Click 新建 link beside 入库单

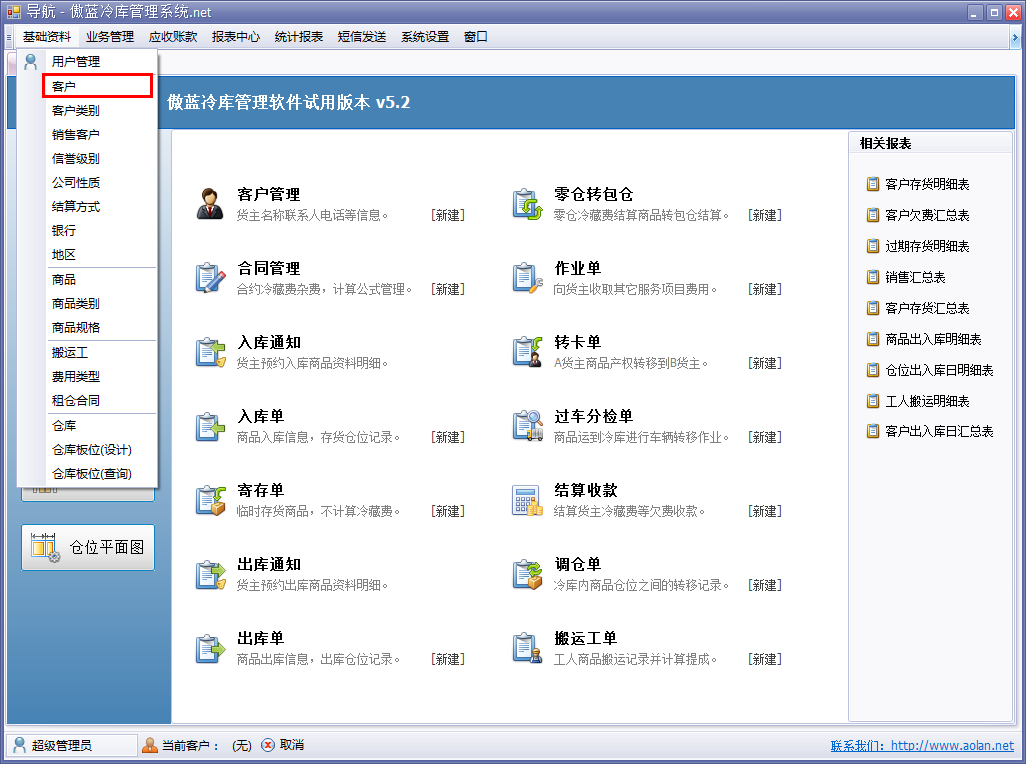coord(448,437)
